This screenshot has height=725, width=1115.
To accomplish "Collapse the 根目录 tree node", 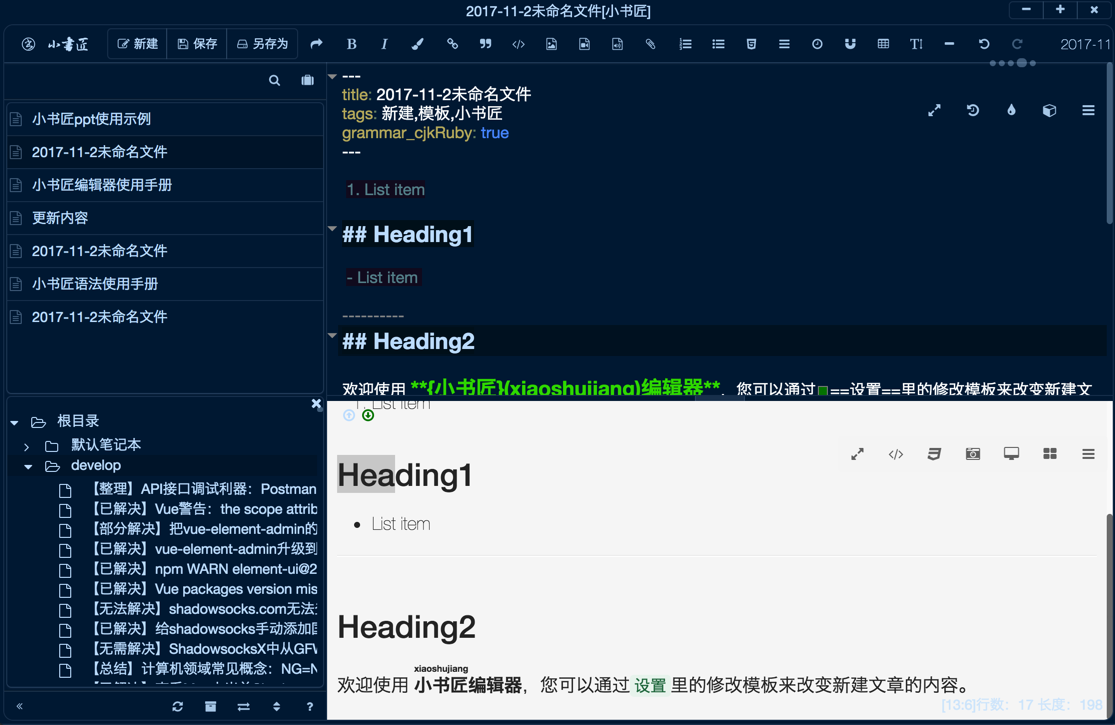I will click(x=14, y=422).
